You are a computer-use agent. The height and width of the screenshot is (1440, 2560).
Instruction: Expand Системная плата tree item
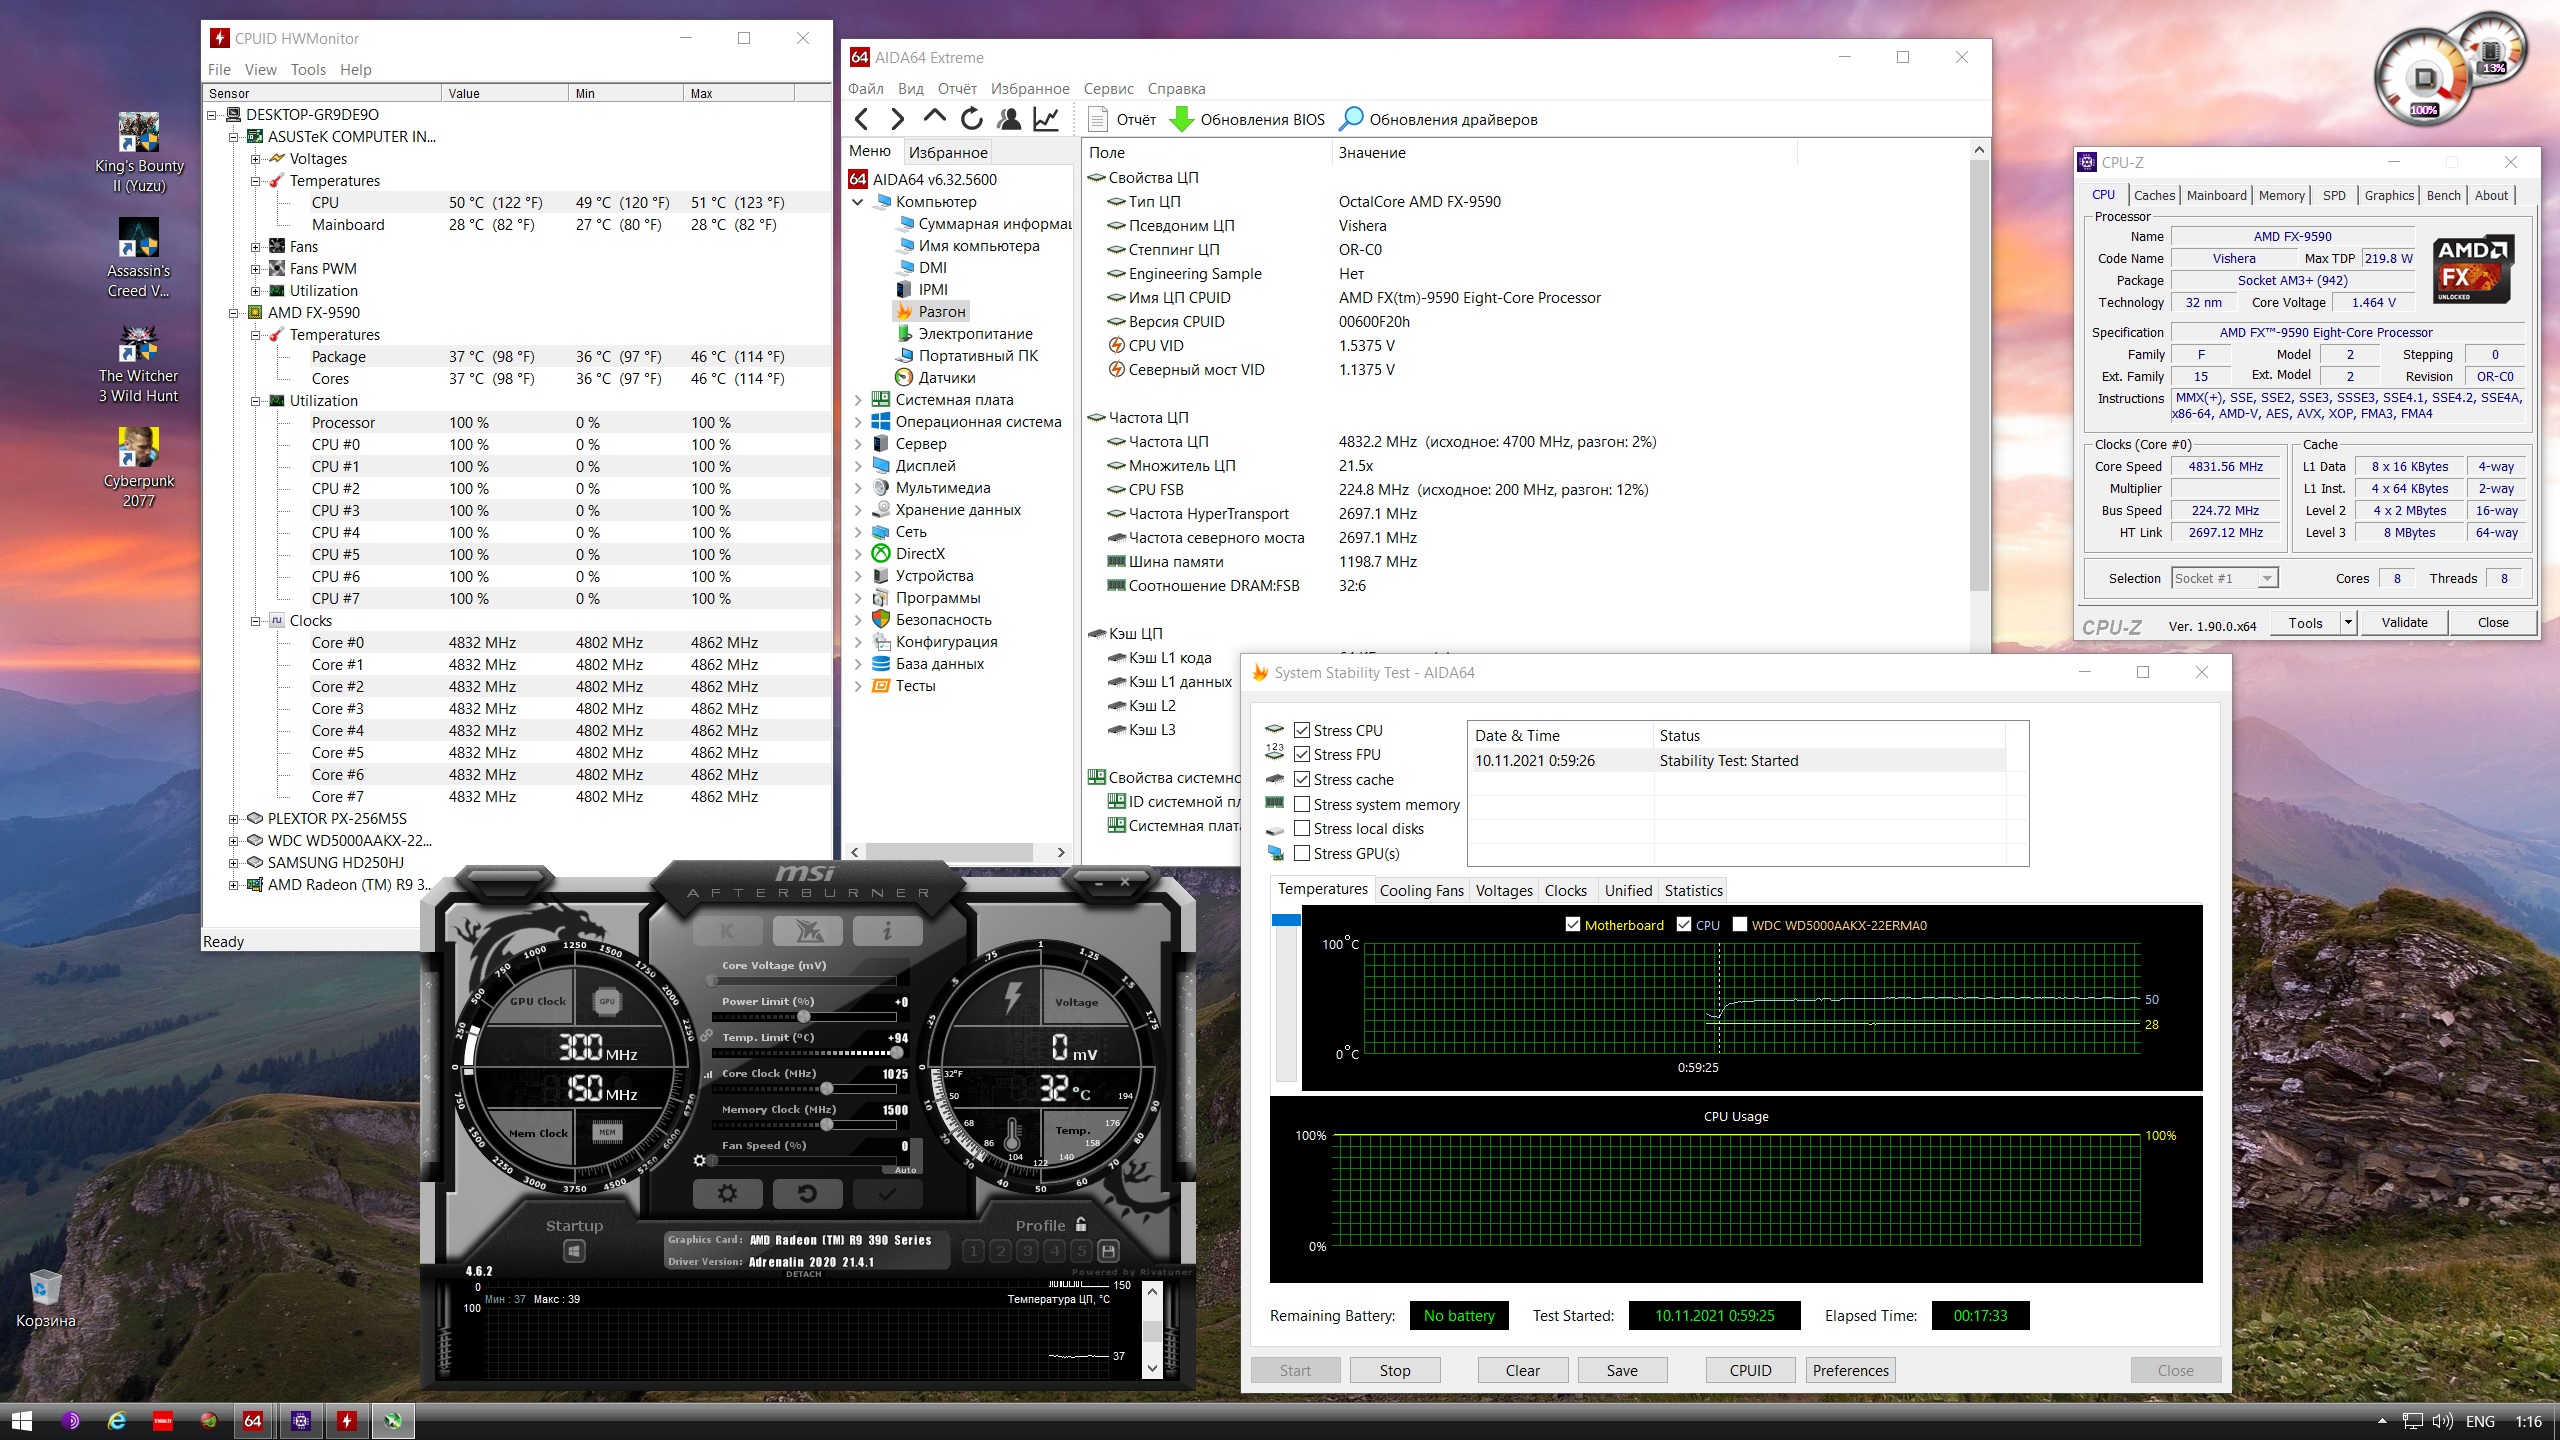(857, 400)
